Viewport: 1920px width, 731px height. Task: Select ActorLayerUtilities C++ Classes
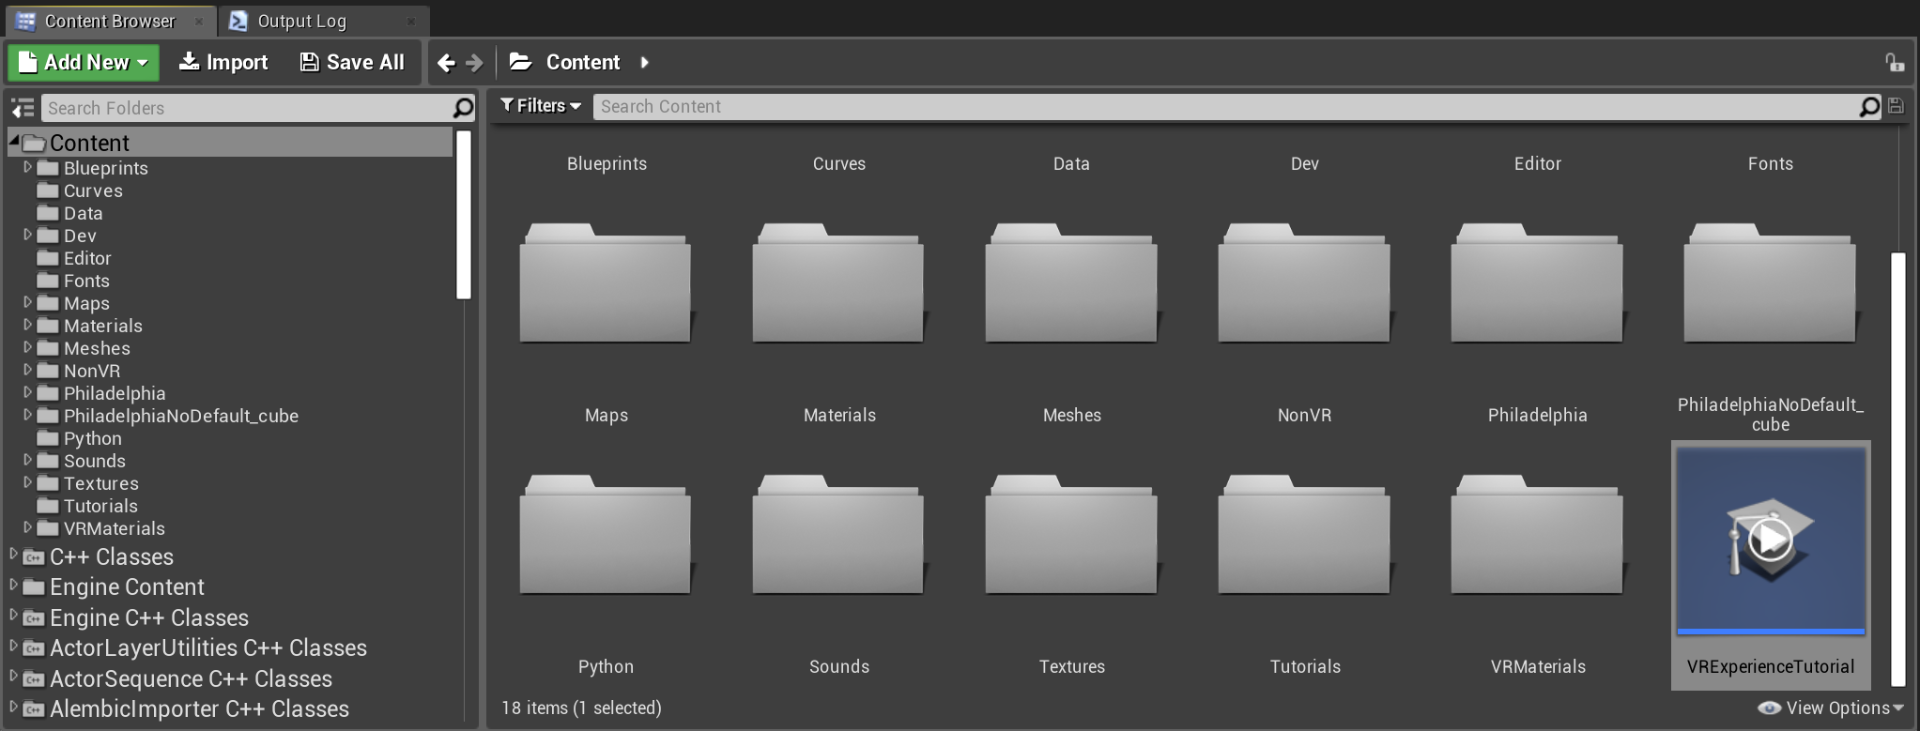tap(208, 648)
